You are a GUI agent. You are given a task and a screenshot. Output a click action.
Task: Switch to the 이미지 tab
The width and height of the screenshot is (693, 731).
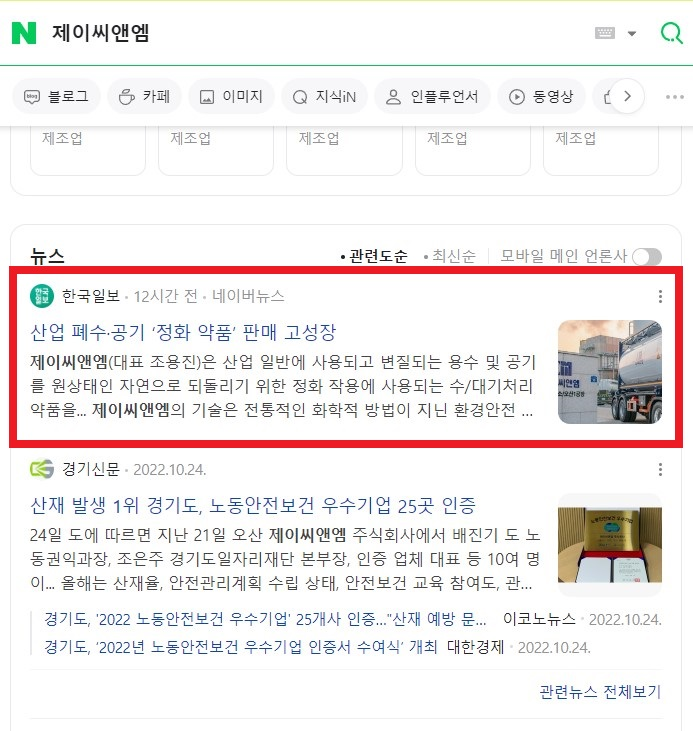[x=231, y=97]
